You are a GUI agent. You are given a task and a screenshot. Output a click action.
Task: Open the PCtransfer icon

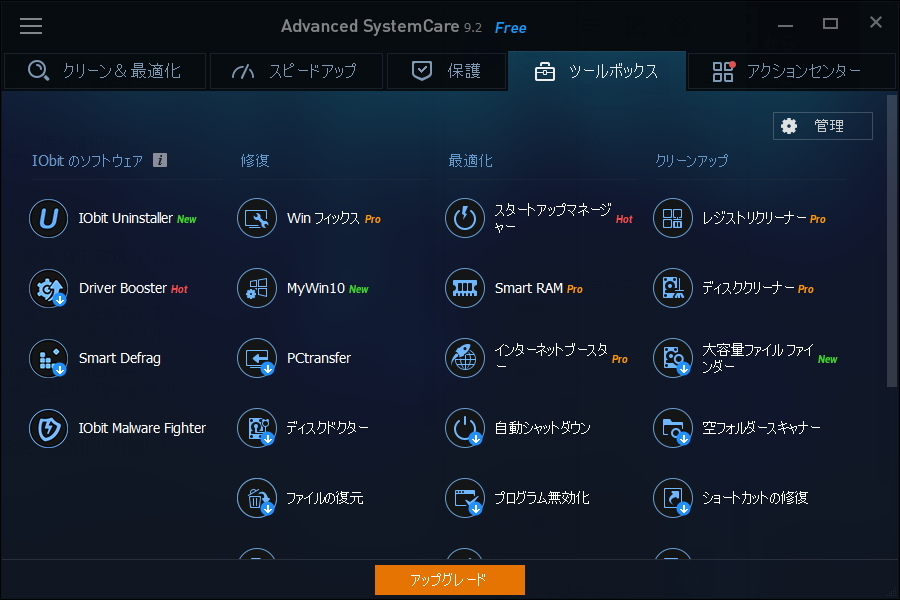[x=257, y=358]
